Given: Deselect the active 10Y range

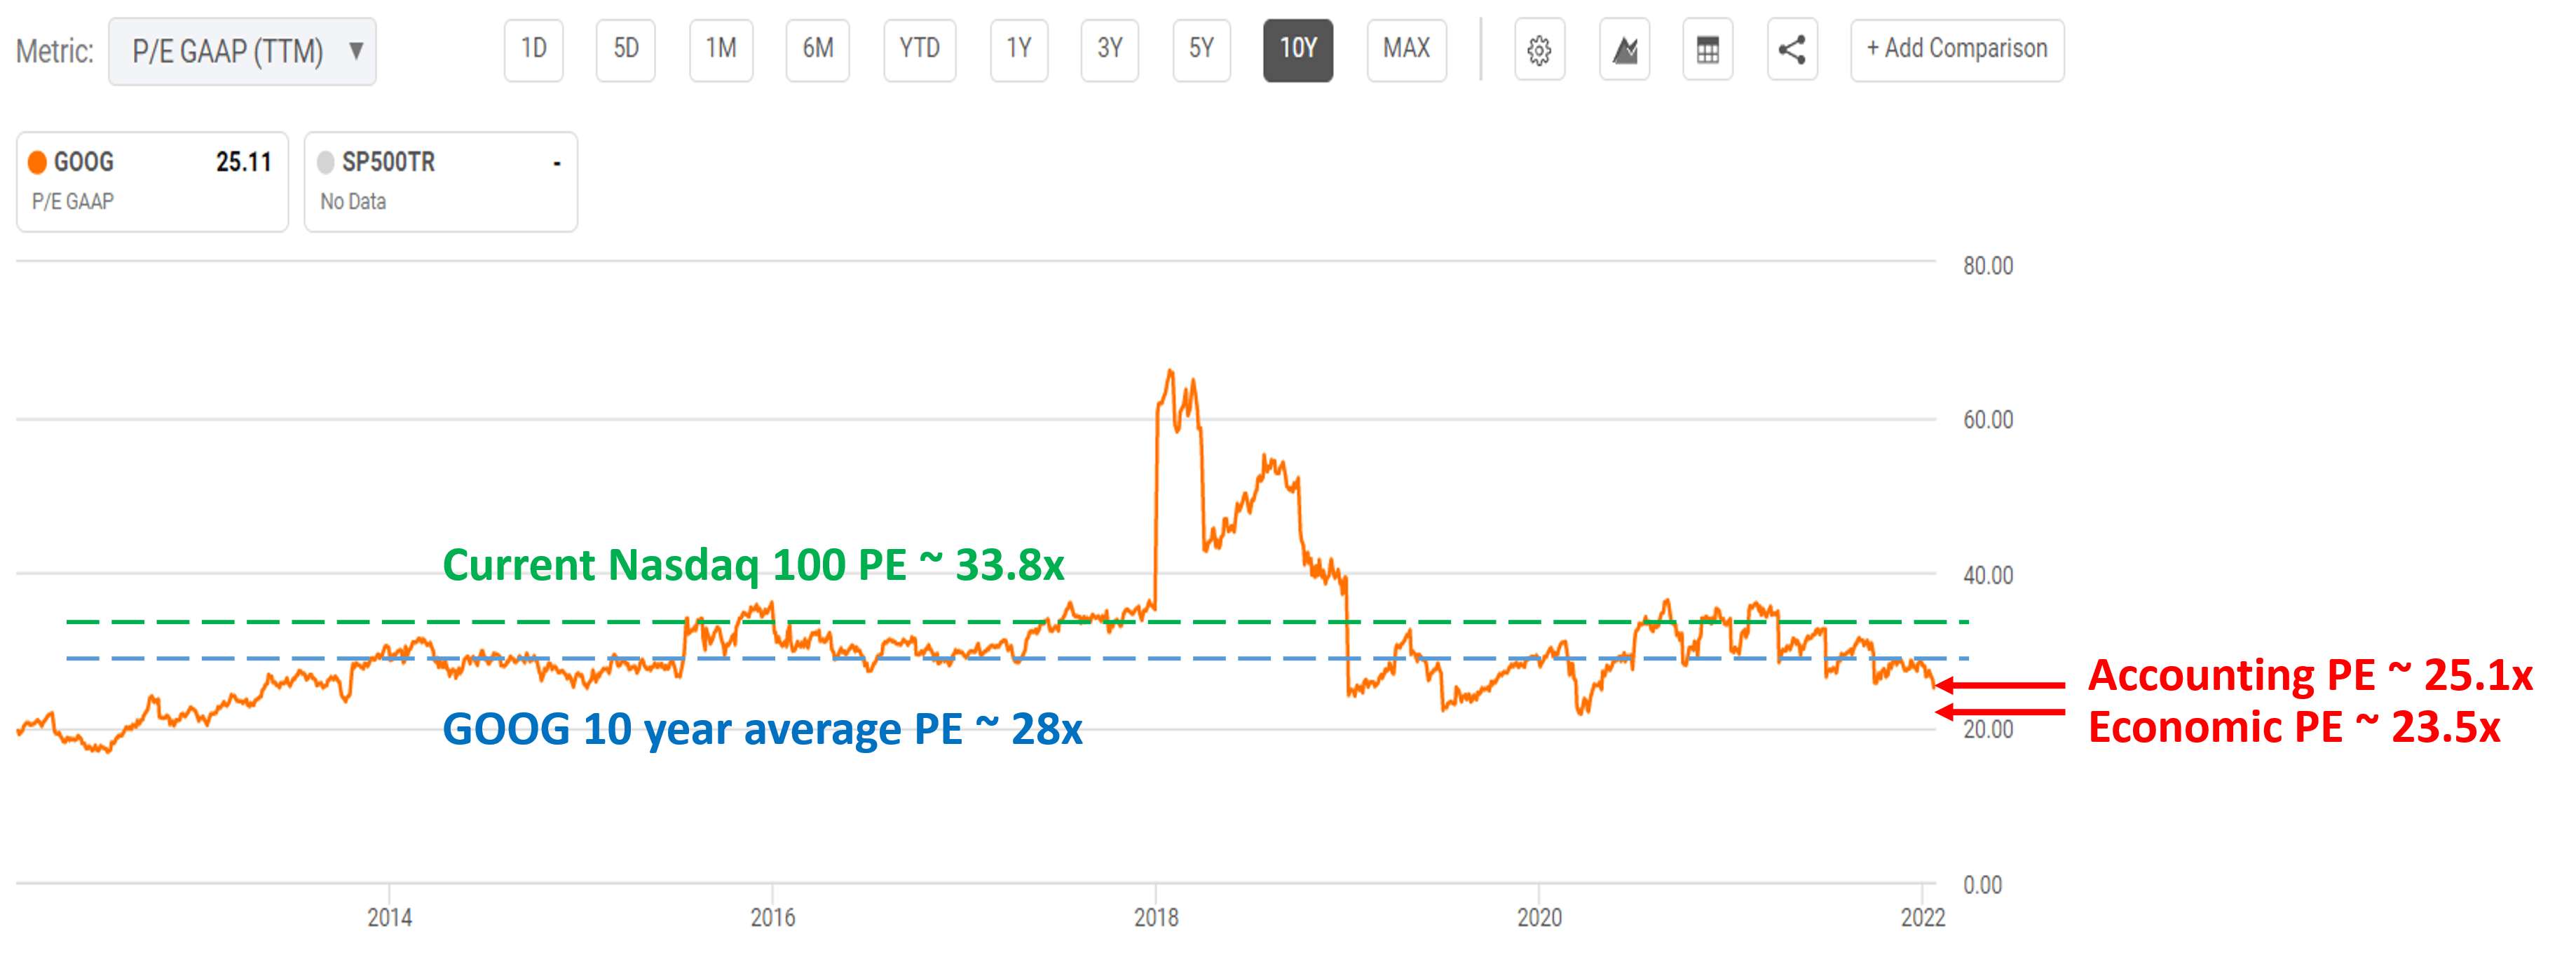Looking at the screenshot, I should pyautogui.click(x=1298, y=50).
